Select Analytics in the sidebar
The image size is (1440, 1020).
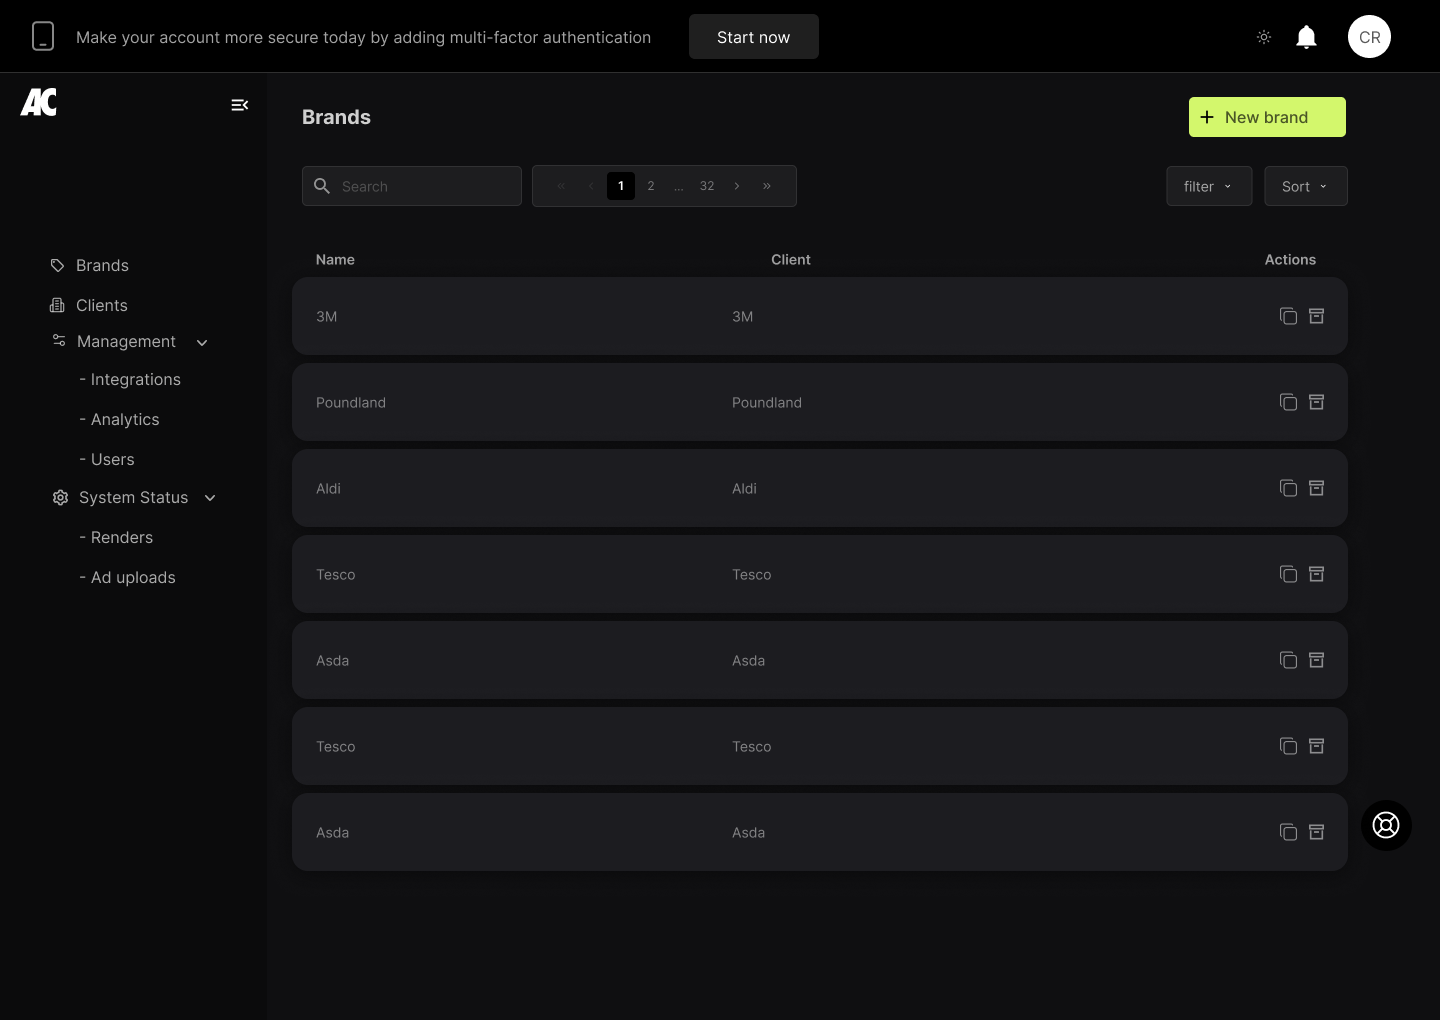[x=124, y=419]
